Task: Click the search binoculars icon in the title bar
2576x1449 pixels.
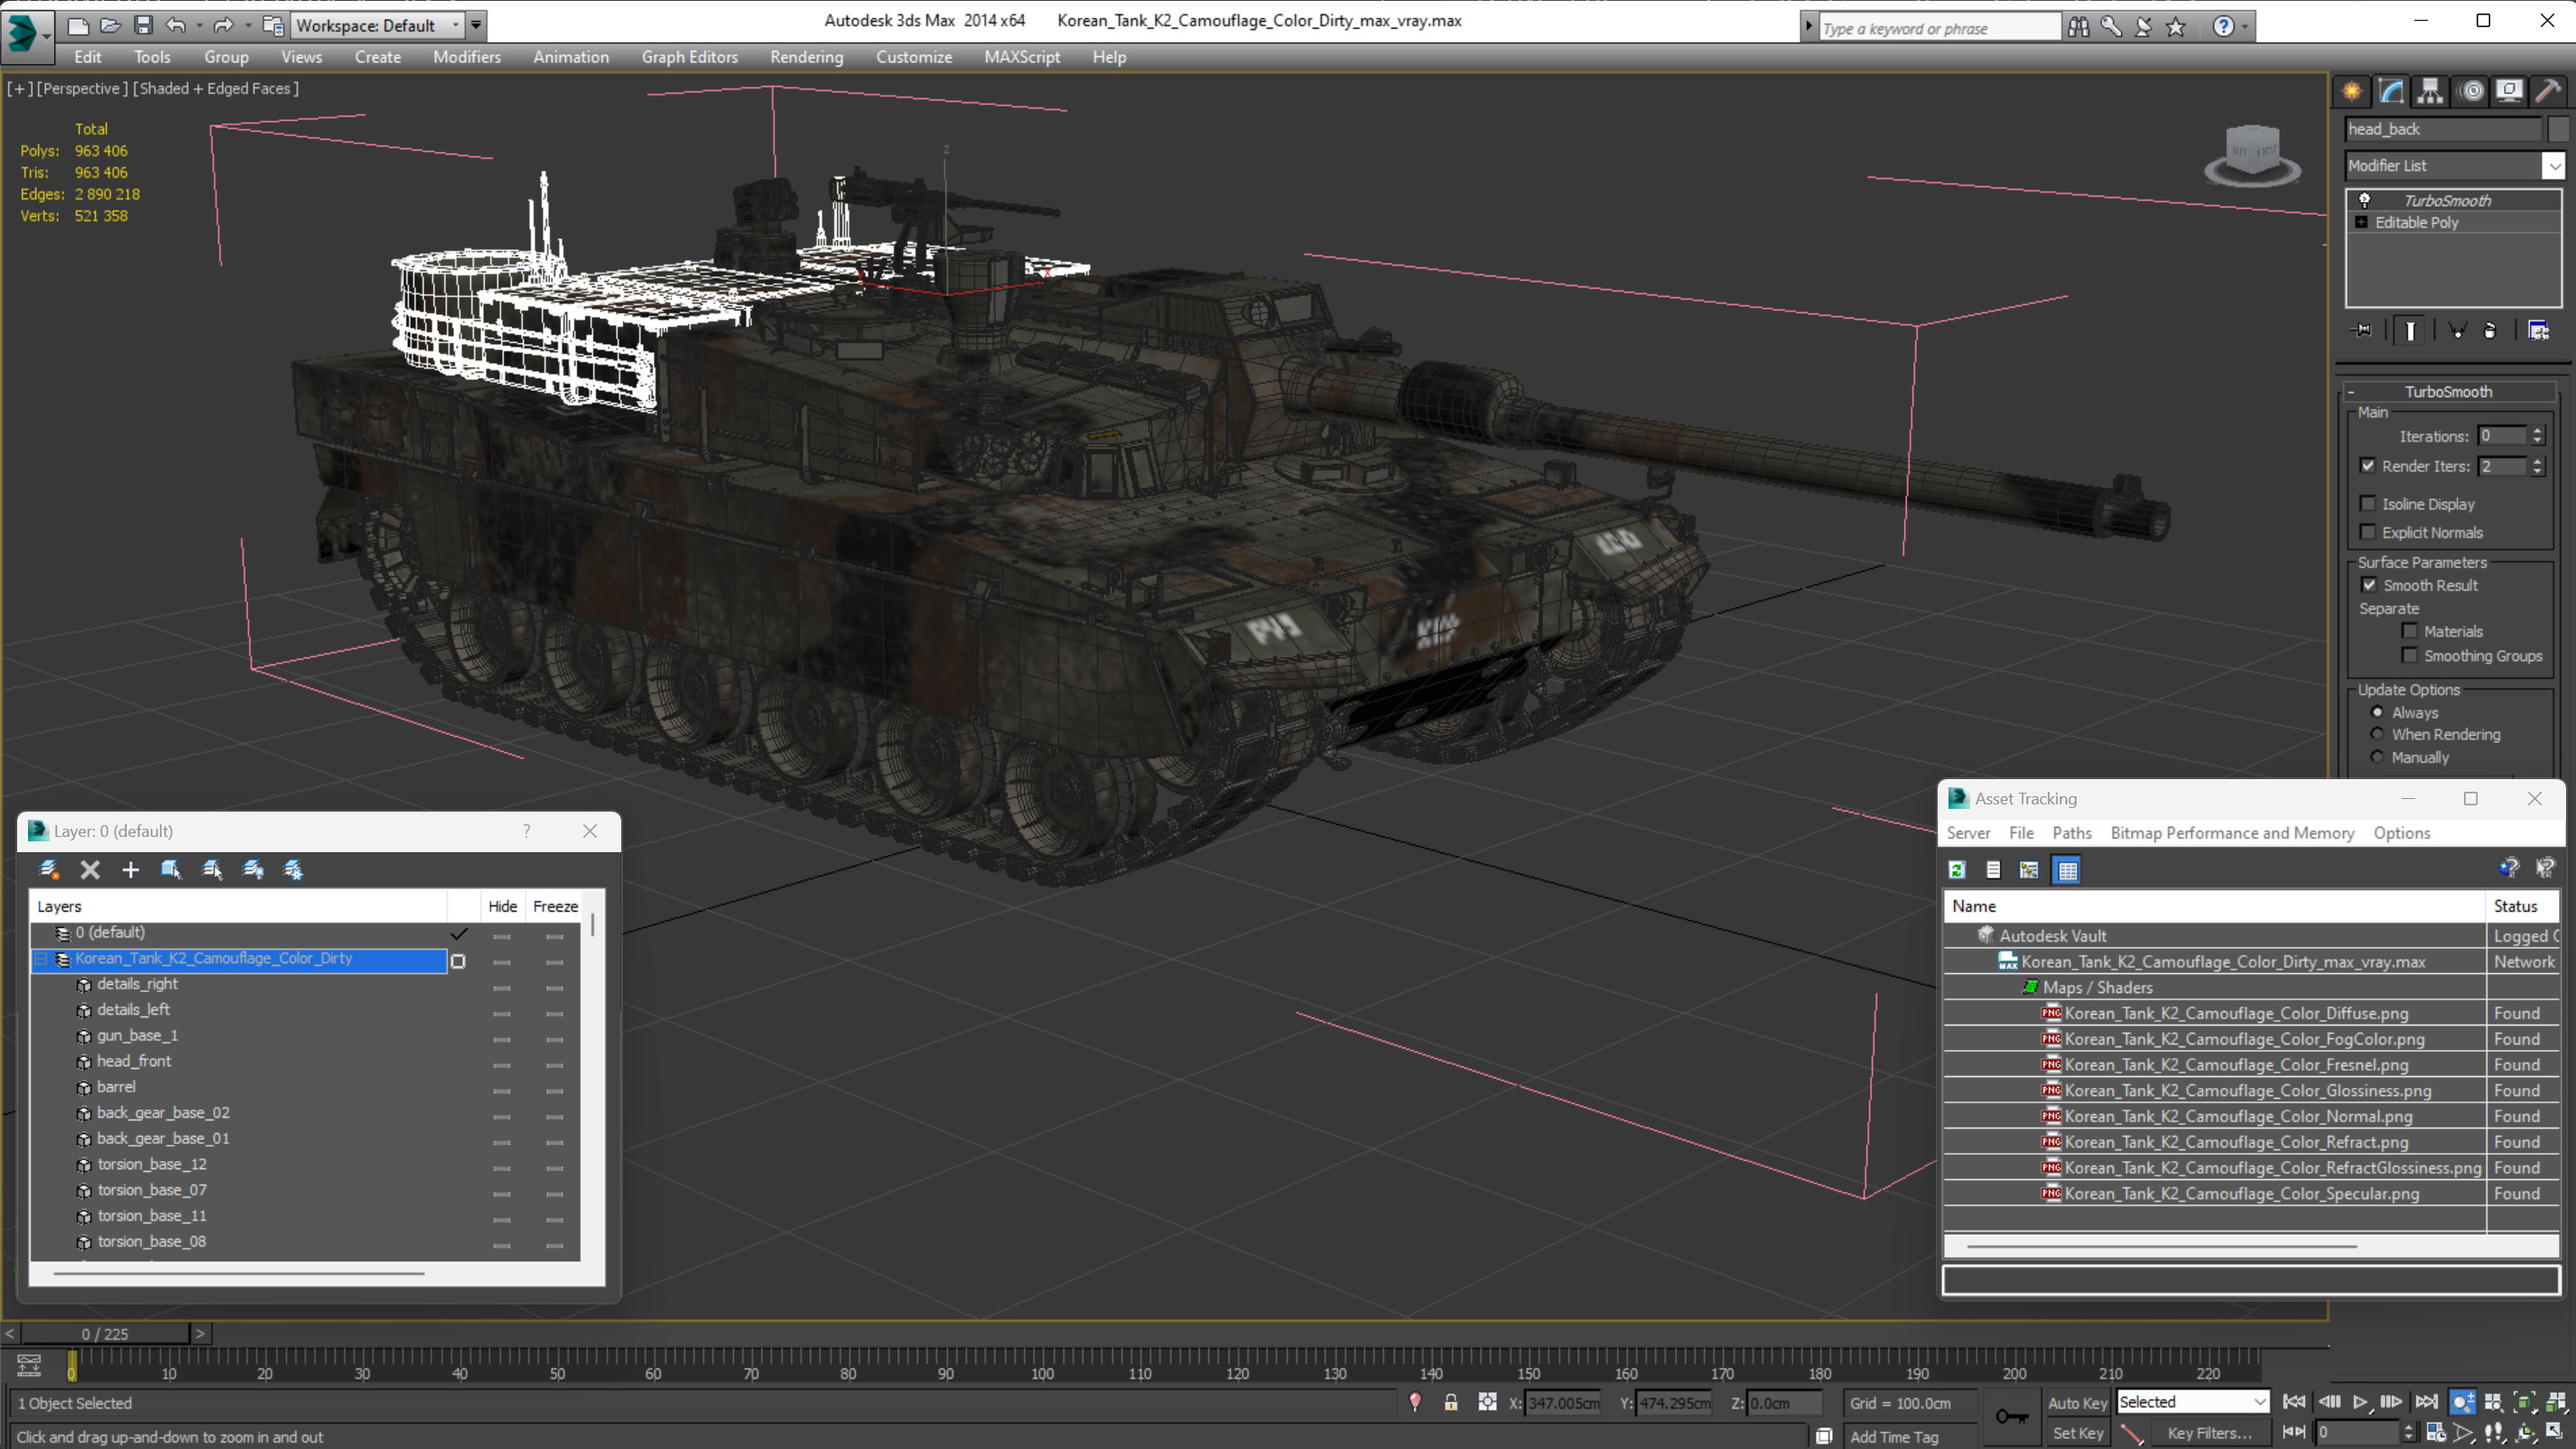Action: point(2078,27)
